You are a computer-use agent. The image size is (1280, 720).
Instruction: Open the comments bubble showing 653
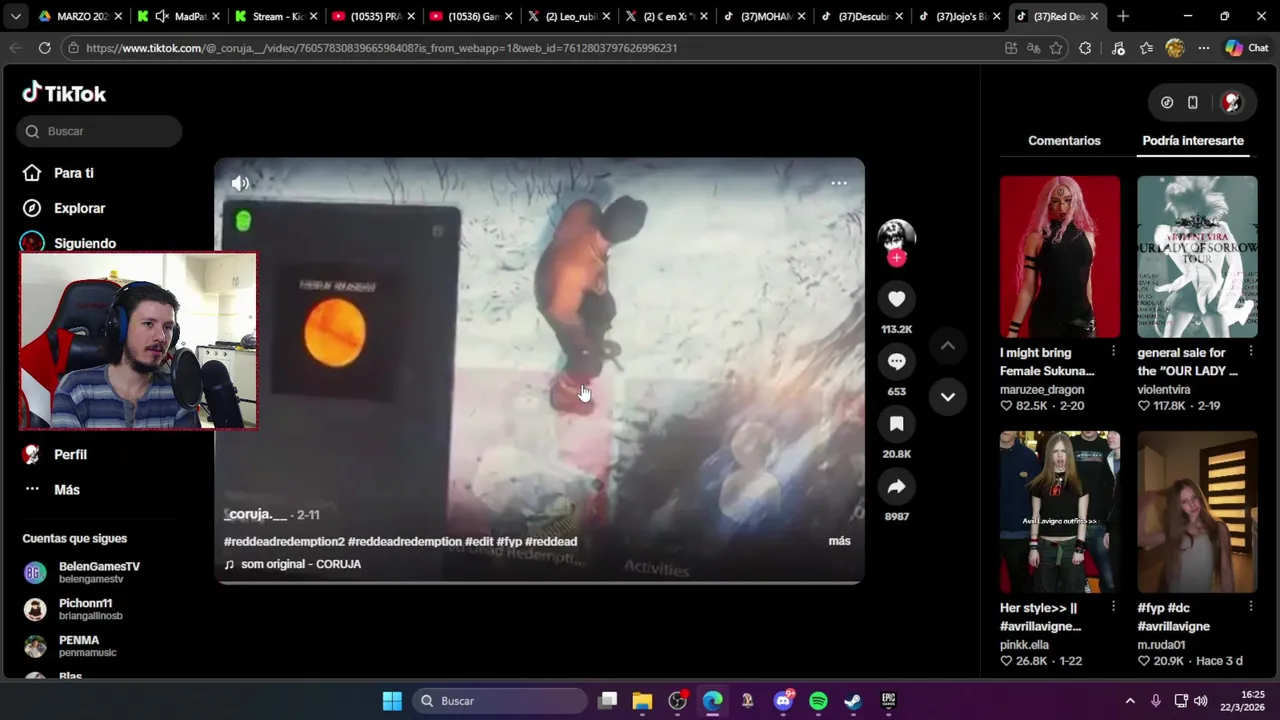click(x=897, y=361)
